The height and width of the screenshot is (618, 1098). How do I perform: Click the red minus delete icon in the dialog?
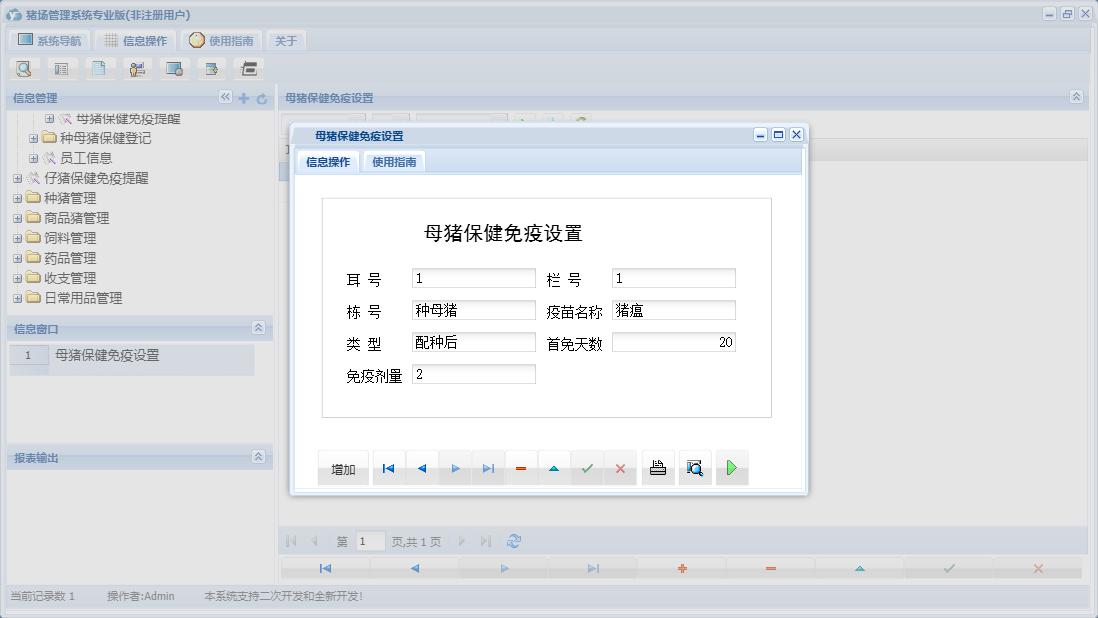point(521,468)
